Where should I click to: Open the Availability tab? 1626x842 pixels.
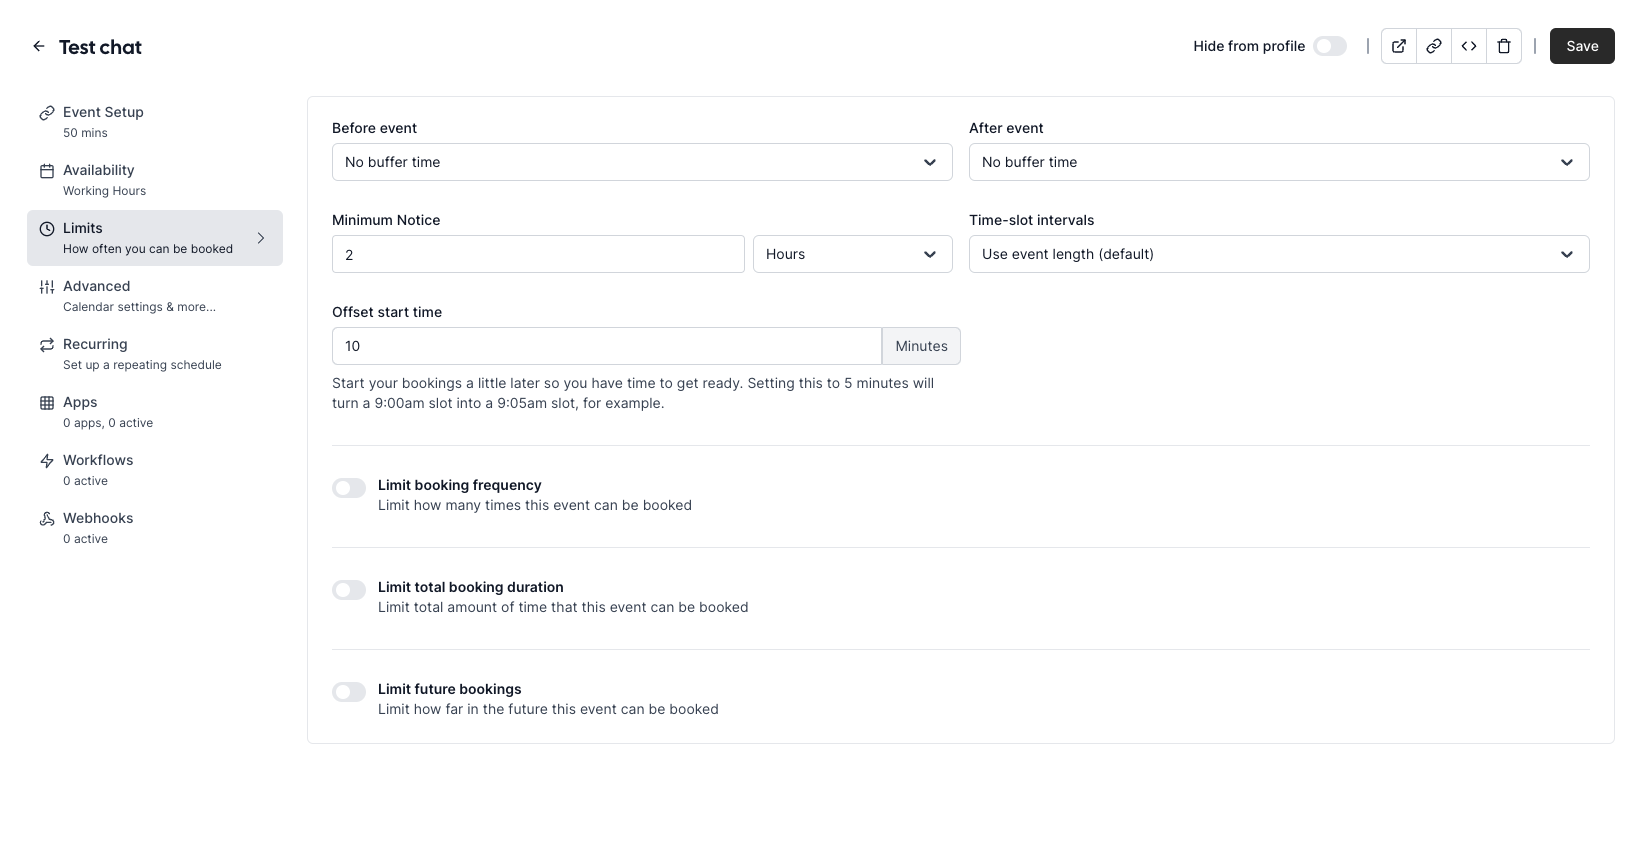pos(155,180)
